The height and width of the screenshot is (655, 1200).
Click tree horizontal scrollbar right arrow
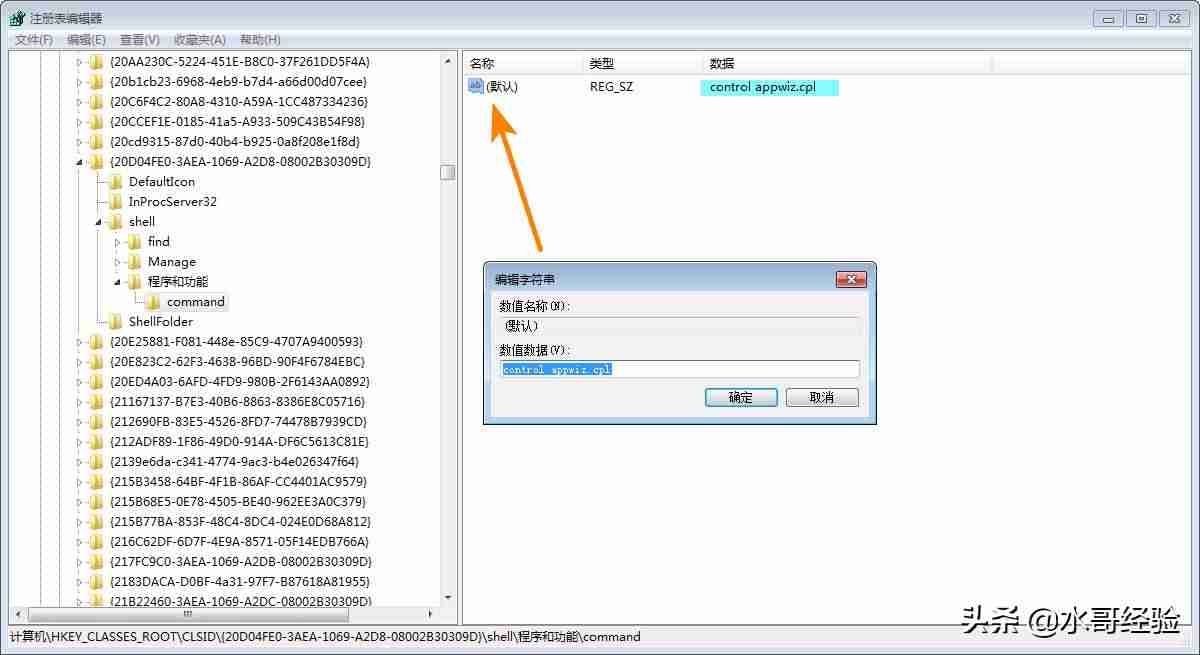pyautogui.click(x=431, y=615)
